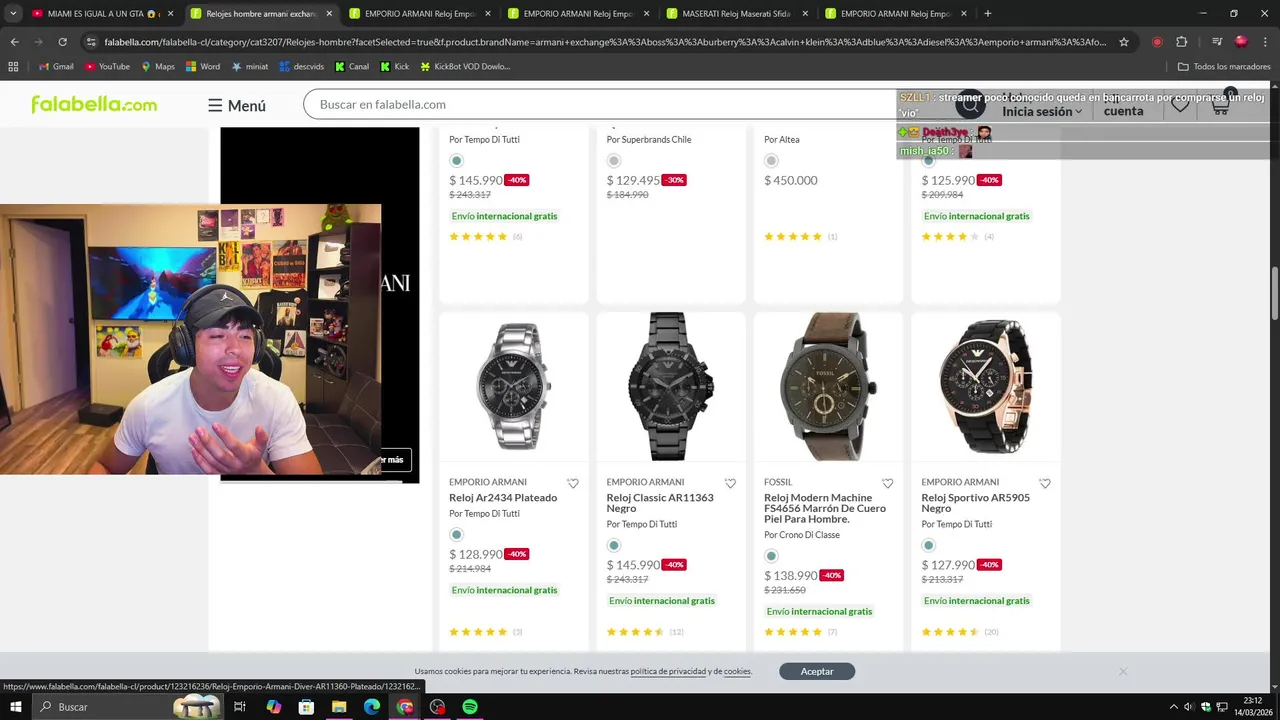Open Spotify from the taskbar
The width and height of the screenshot is (1280, 720).
470,707
